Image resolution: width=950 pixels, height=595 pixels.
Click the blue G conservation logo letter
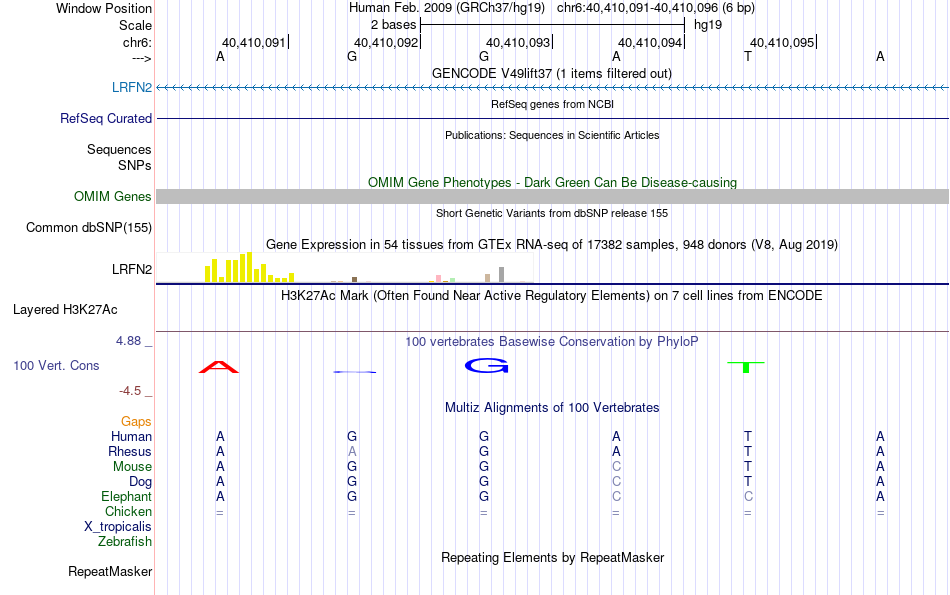point(486,365)
